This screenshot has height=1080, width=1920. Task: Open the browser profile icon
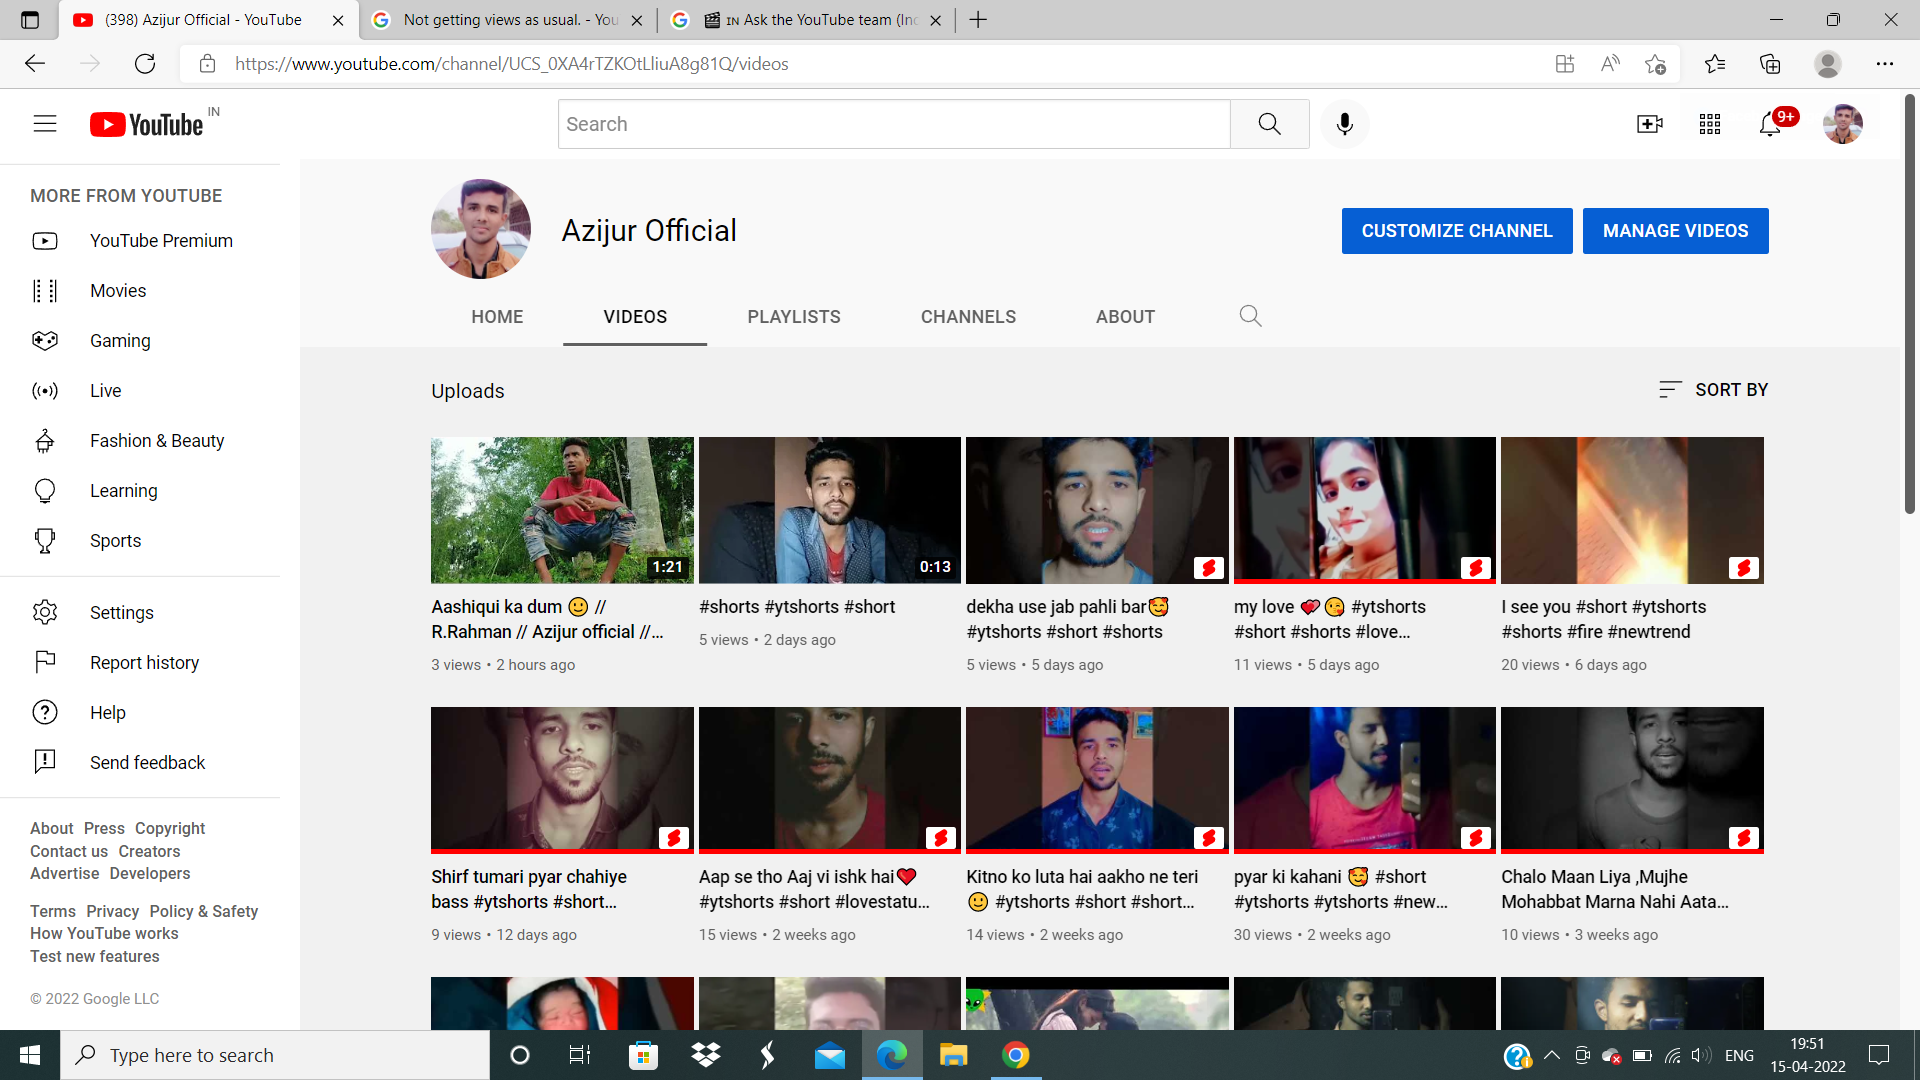coord(1828,64)
